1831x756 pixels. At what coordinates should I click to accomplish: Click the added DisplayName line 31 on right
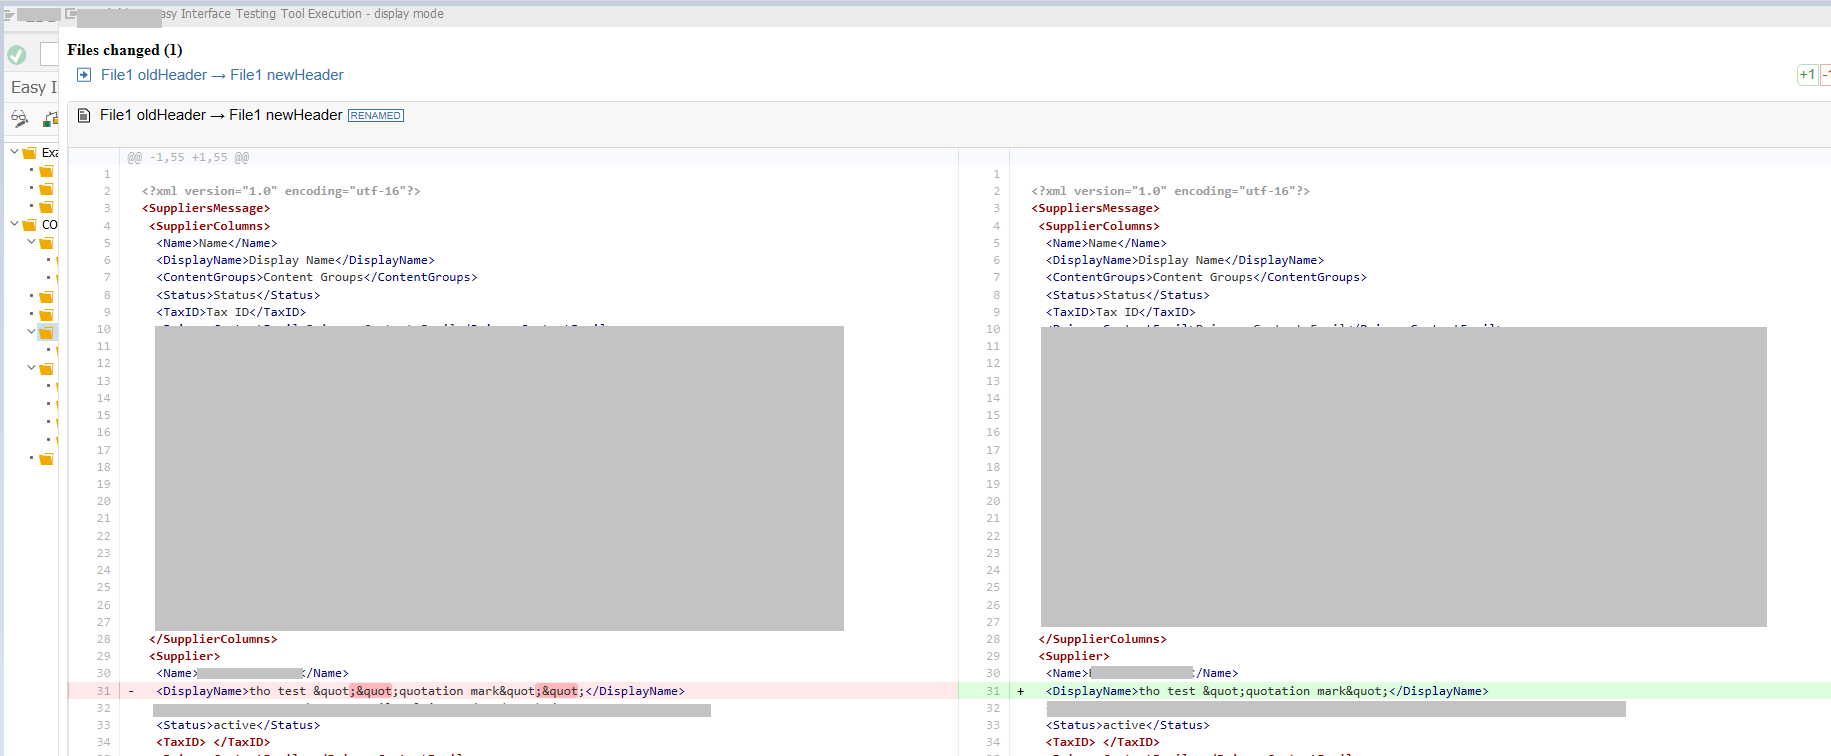point(1266,691)
